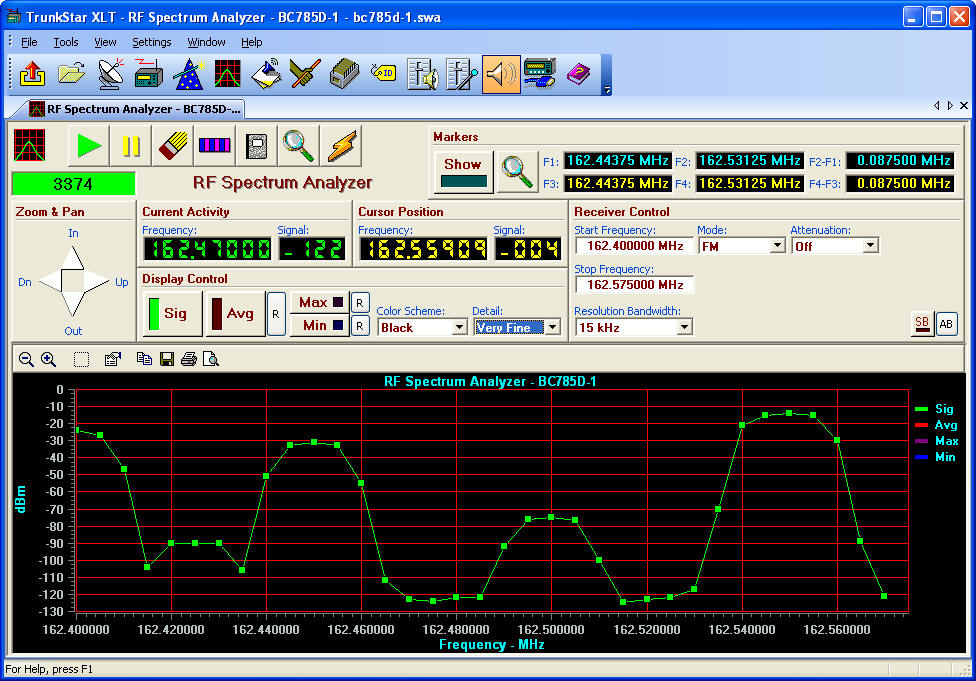
Task: Open the Settings menu
Action: [x=152, y=42]
